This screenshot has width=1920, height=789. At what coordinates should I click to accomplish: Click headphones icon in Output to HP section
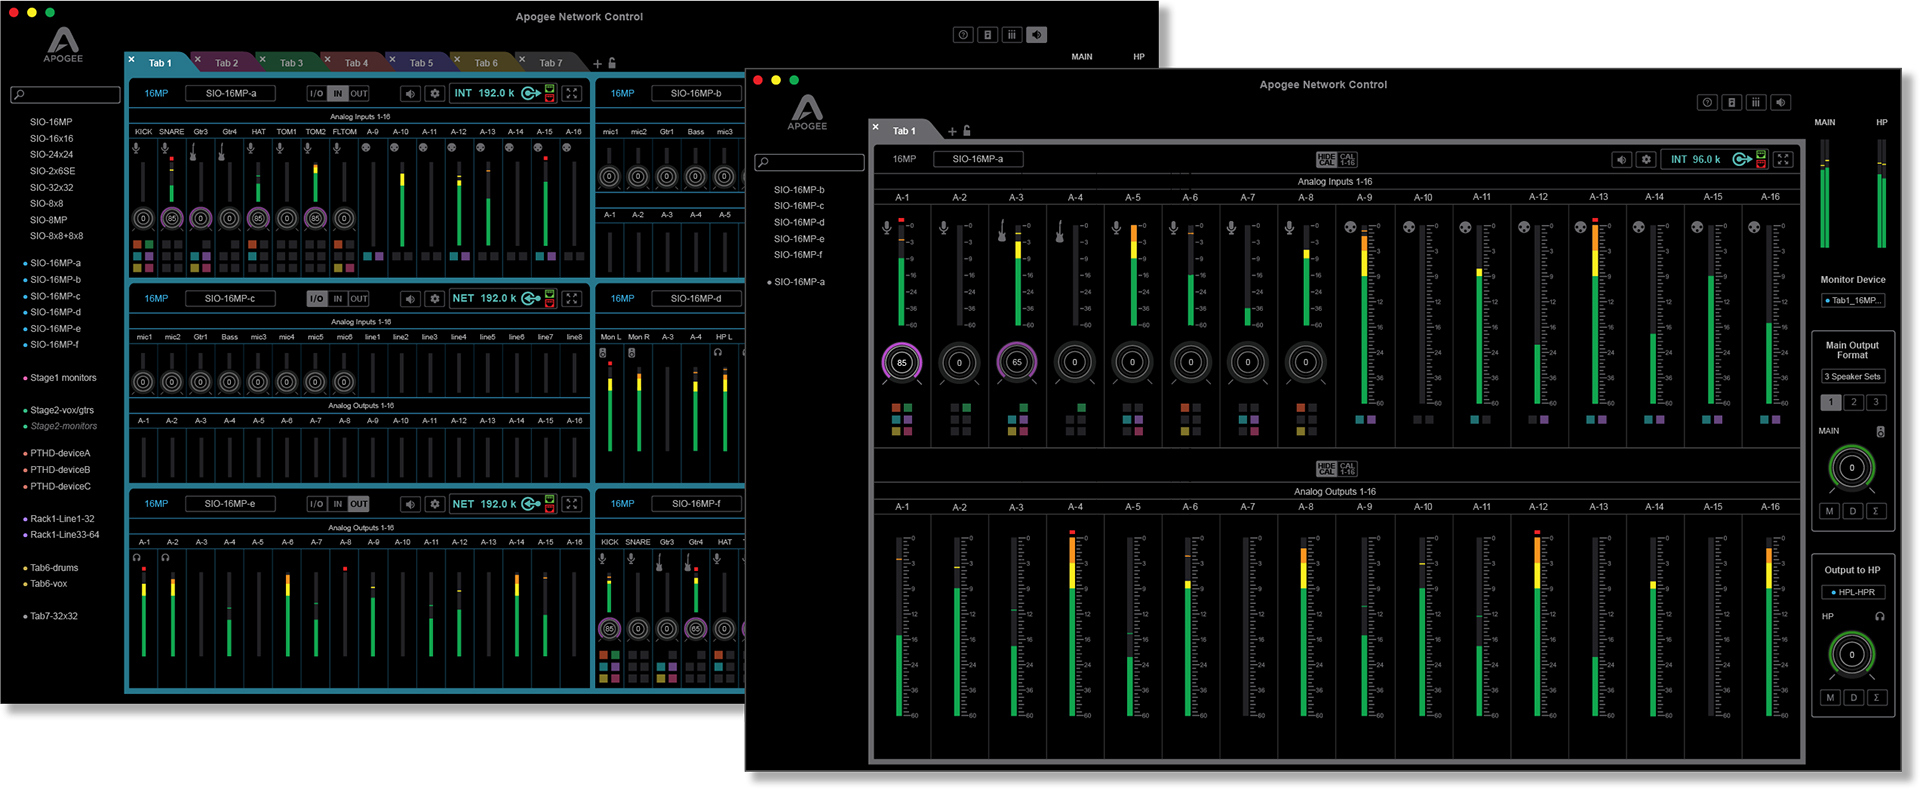pyautogui.click(x=1880, y=616)
